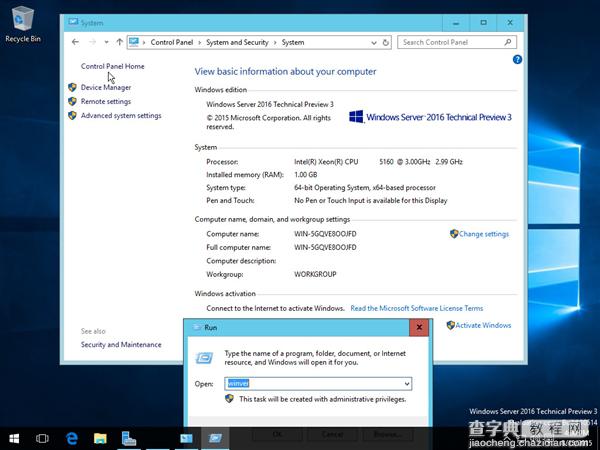The image size is (600, 450).
Task: Open Task View from taskbar
Action: tap(42, 438)
